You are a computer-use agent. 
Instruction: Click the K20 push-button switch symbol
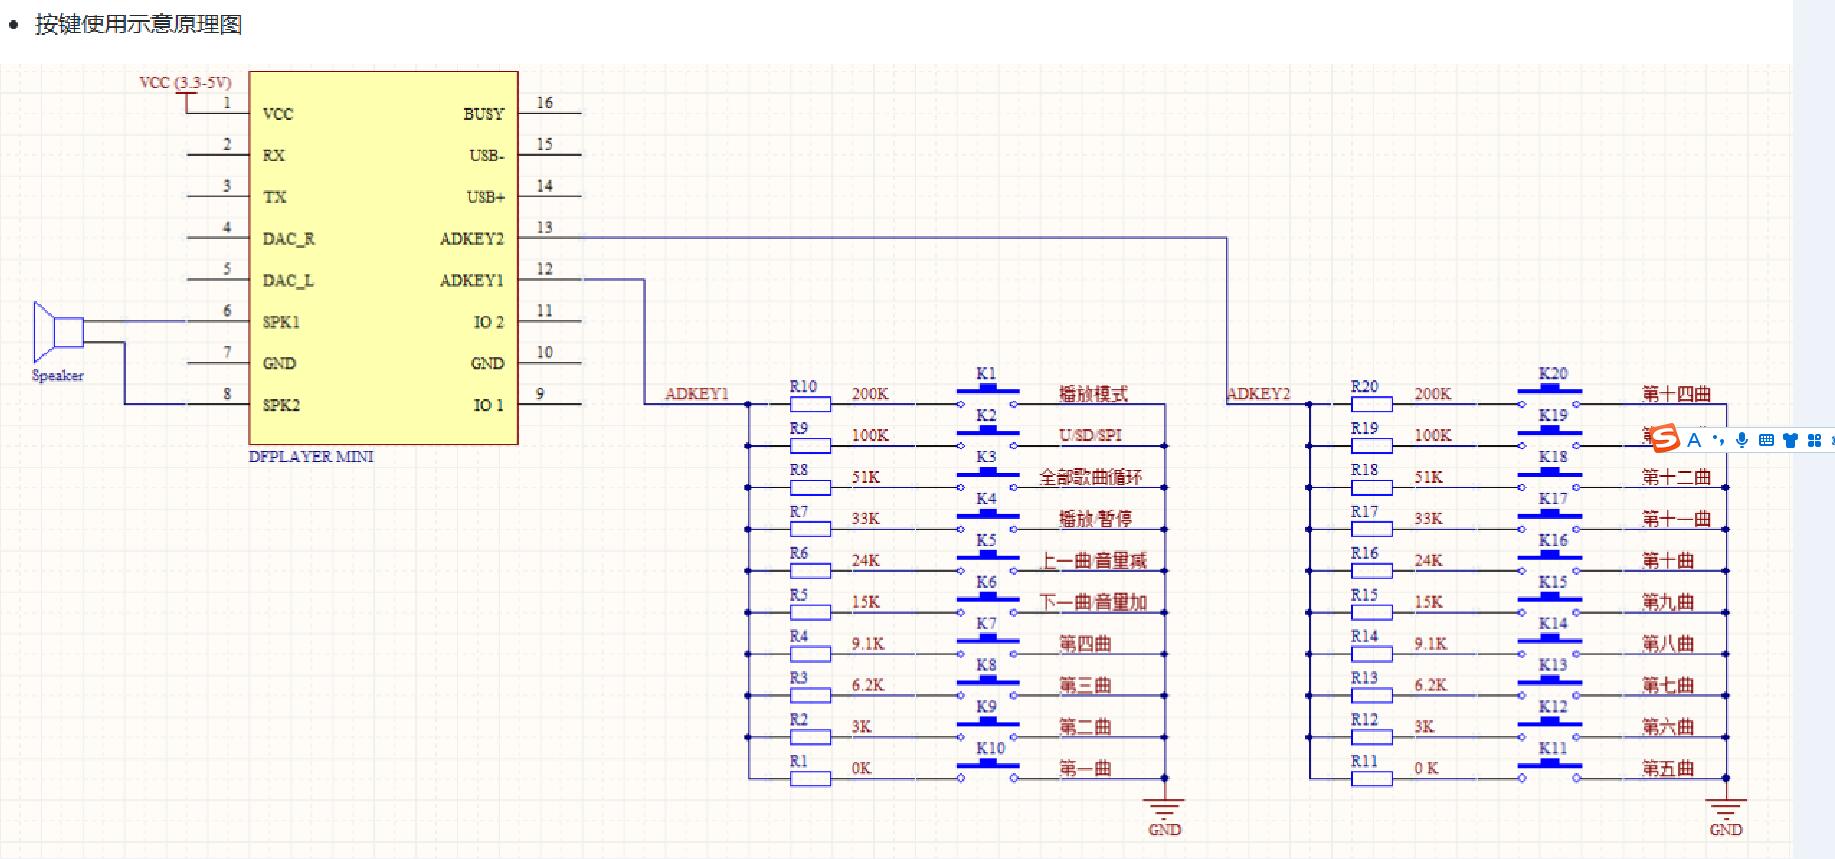click(x=1549, y=396)
